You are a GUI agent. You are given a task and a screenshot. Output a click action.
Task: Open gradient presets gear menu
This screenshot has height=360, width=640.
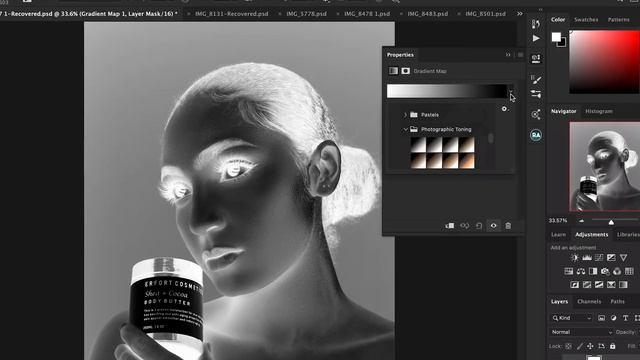(504, 109)
